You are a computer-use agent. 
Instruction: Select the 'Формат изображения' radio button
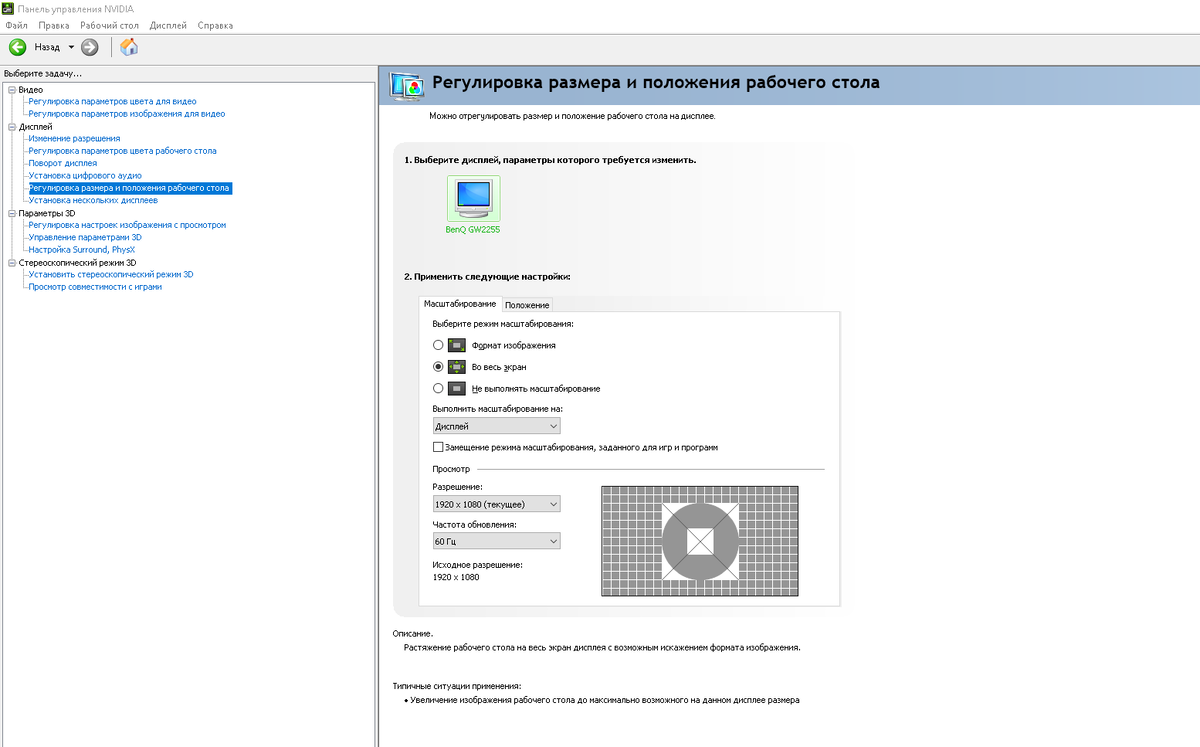pyautogui.click(x=438, y=345)
